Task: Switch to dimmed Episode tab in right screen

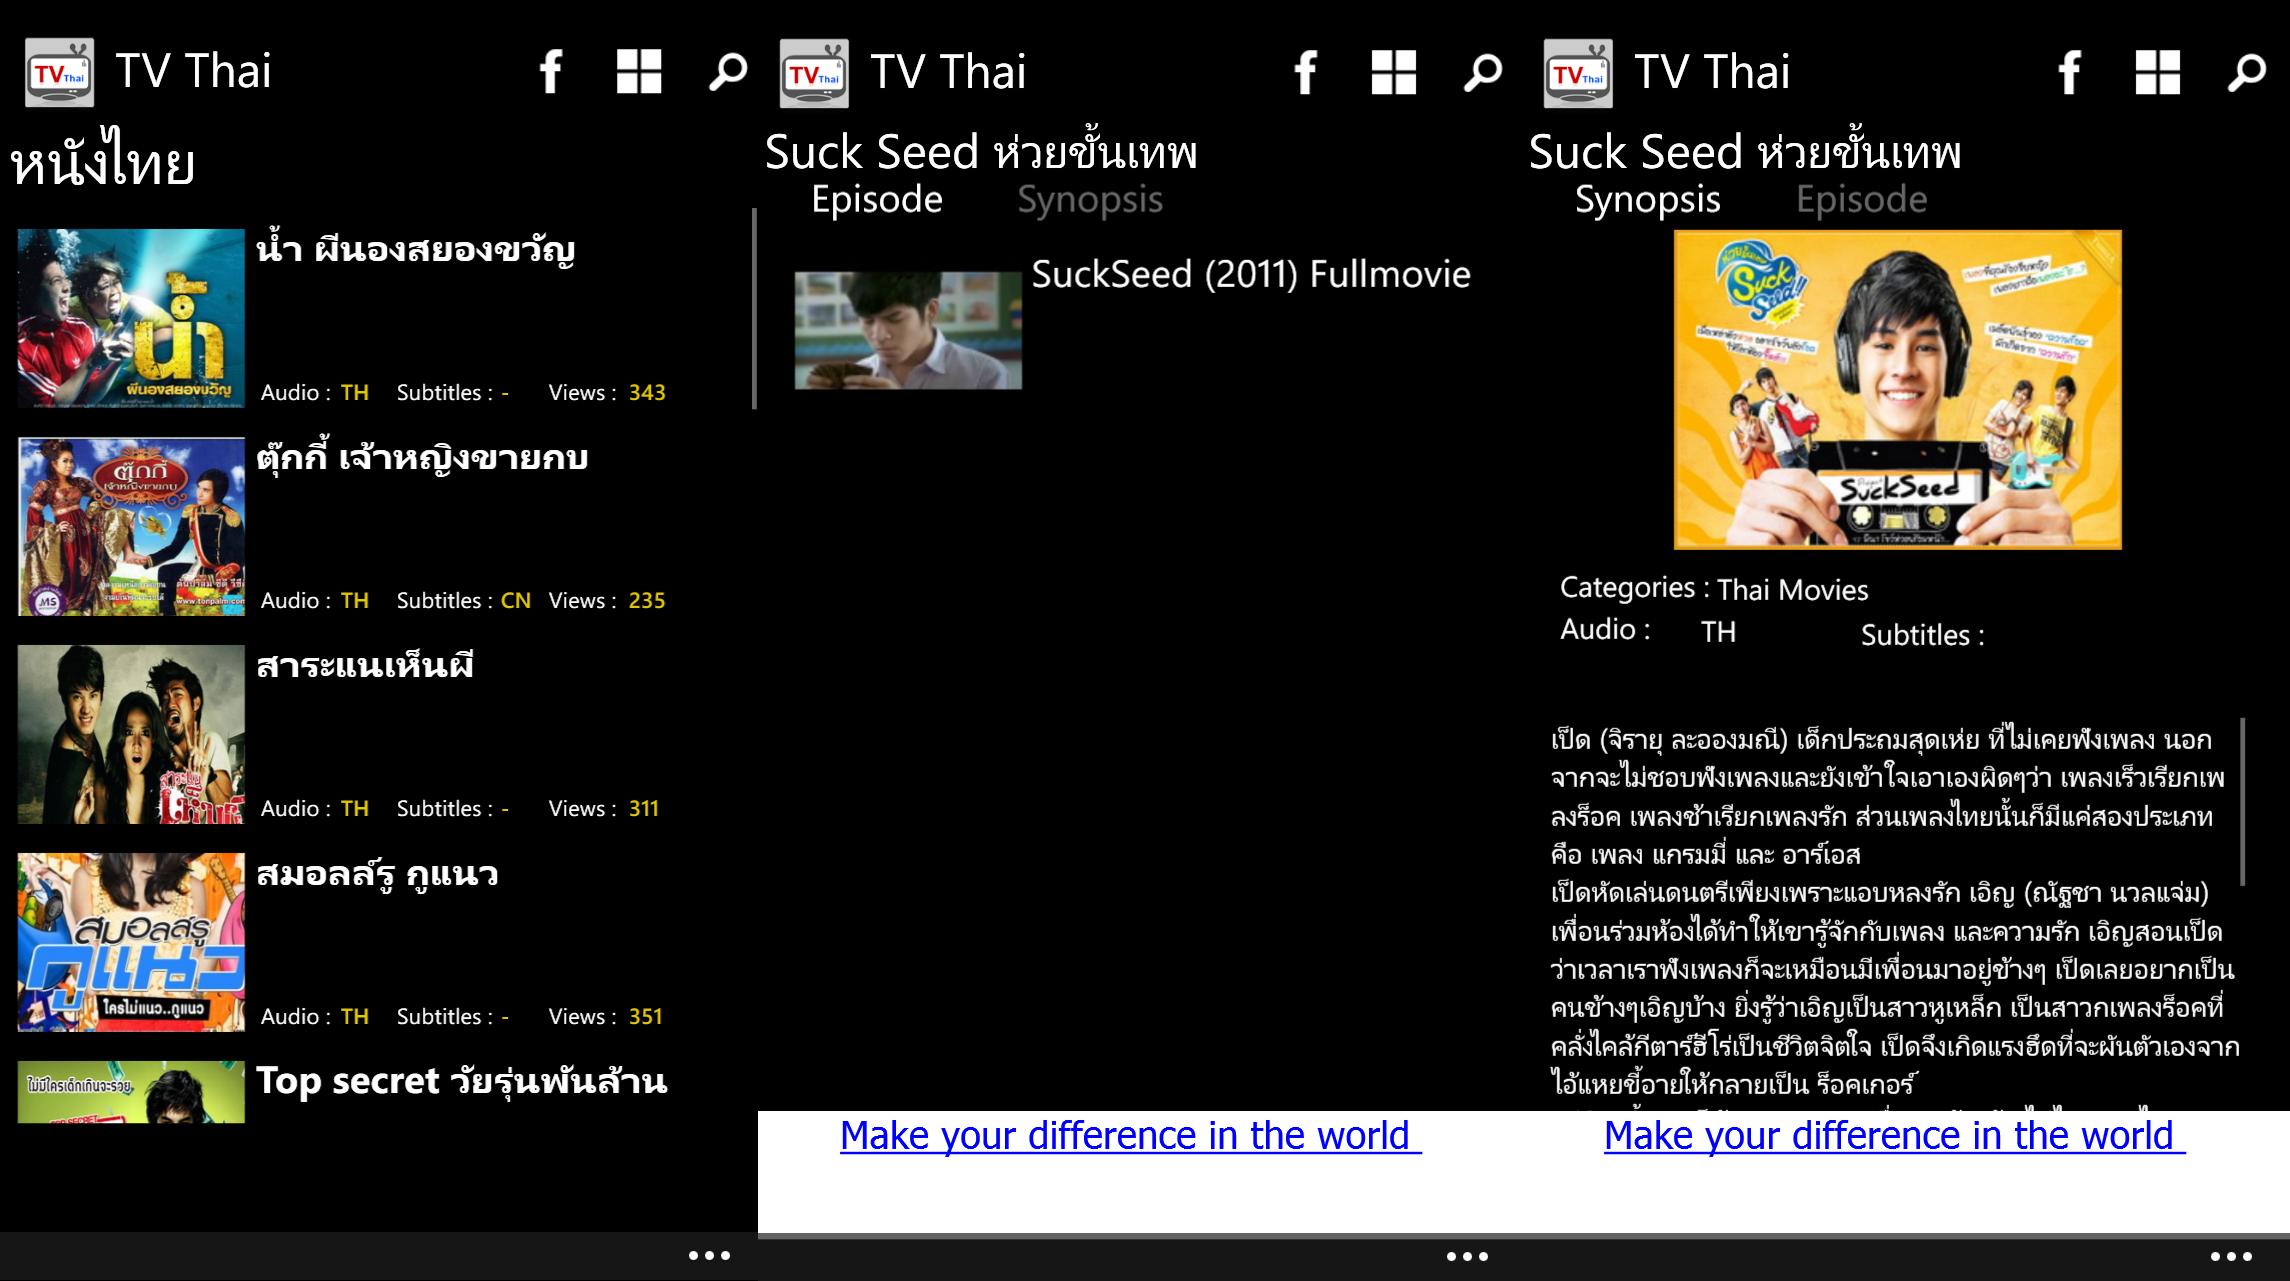Action: tap(1862, 200)
